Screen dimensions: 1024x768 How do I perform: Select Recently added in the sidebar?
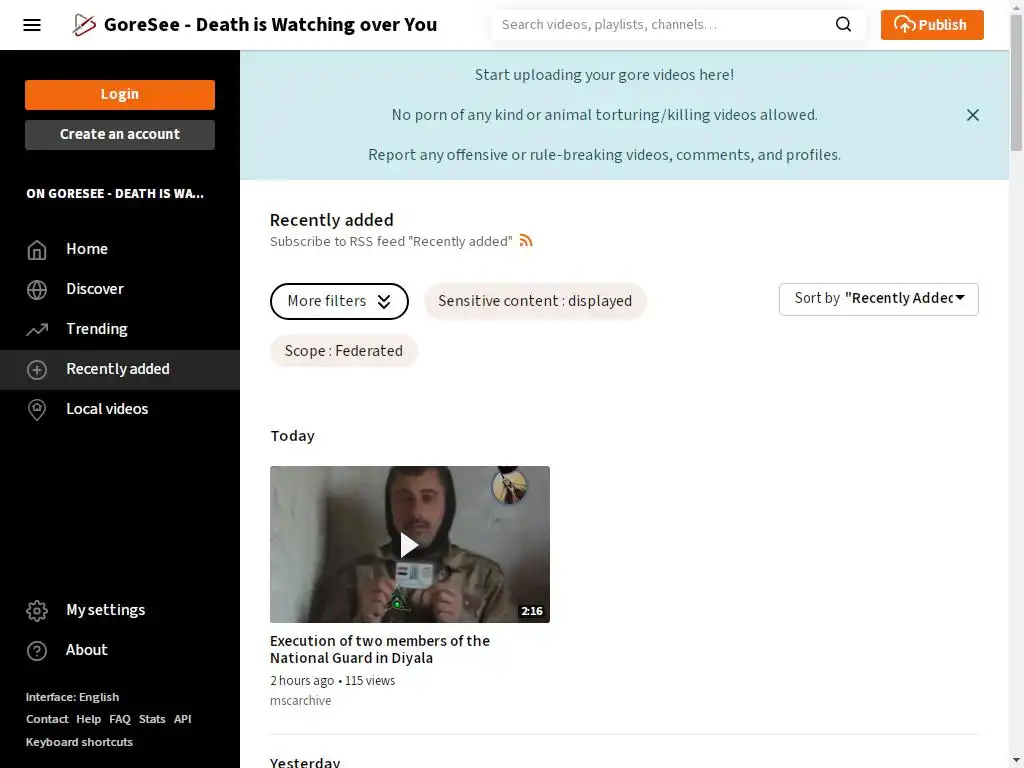120,370
